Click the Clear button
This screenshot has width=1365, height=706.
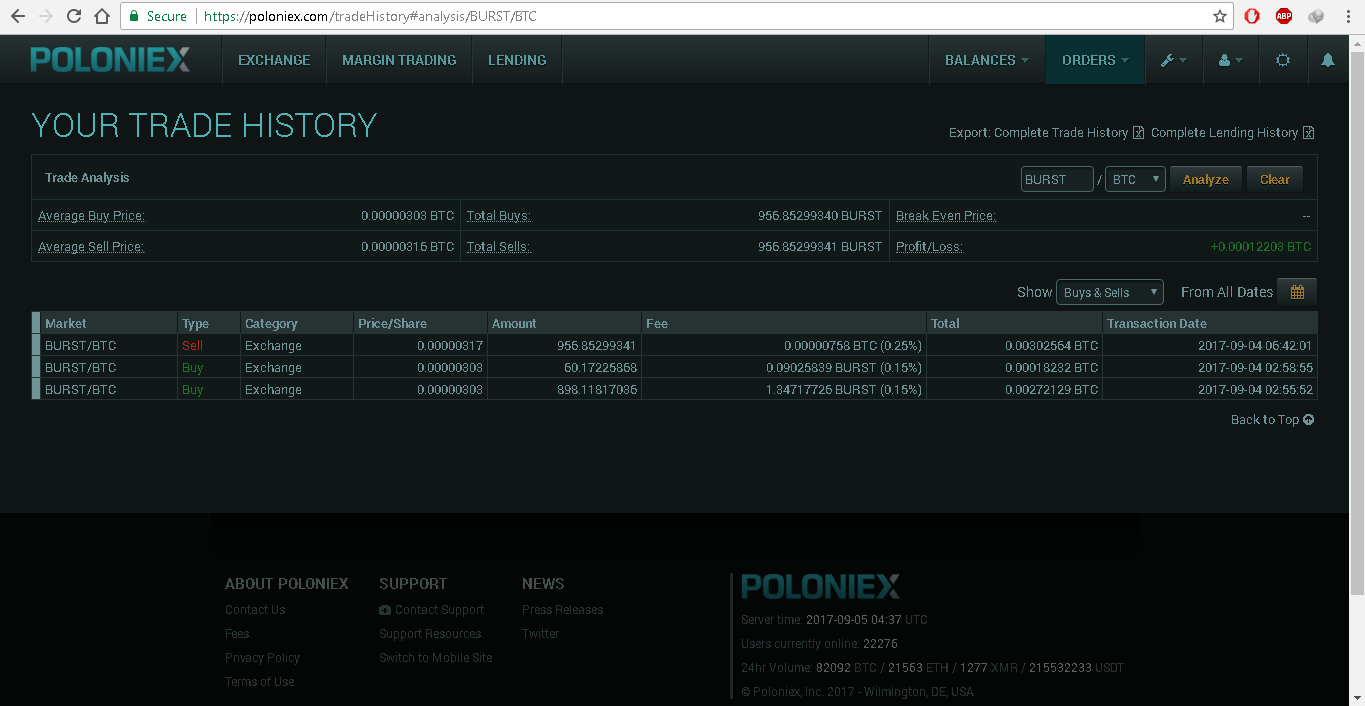[1275, 179]
